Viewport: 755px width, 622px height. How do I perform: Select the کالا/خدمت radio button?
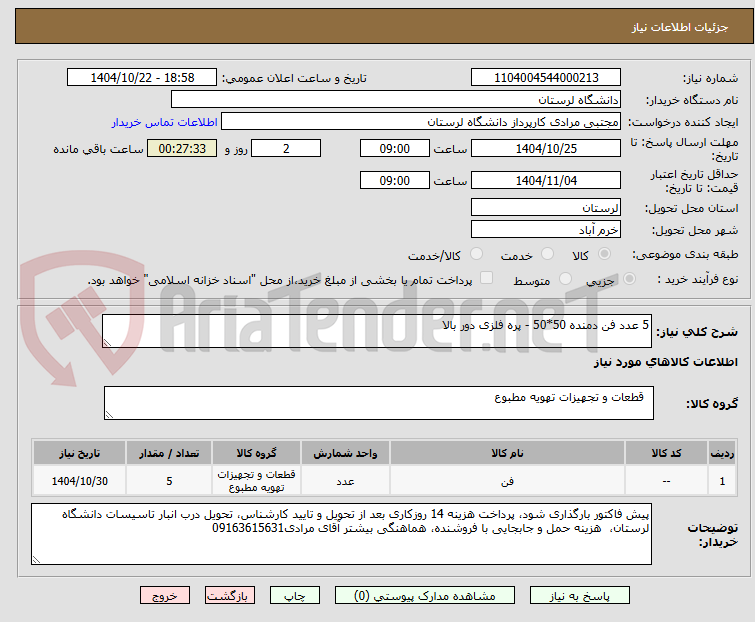pos(476,254)
